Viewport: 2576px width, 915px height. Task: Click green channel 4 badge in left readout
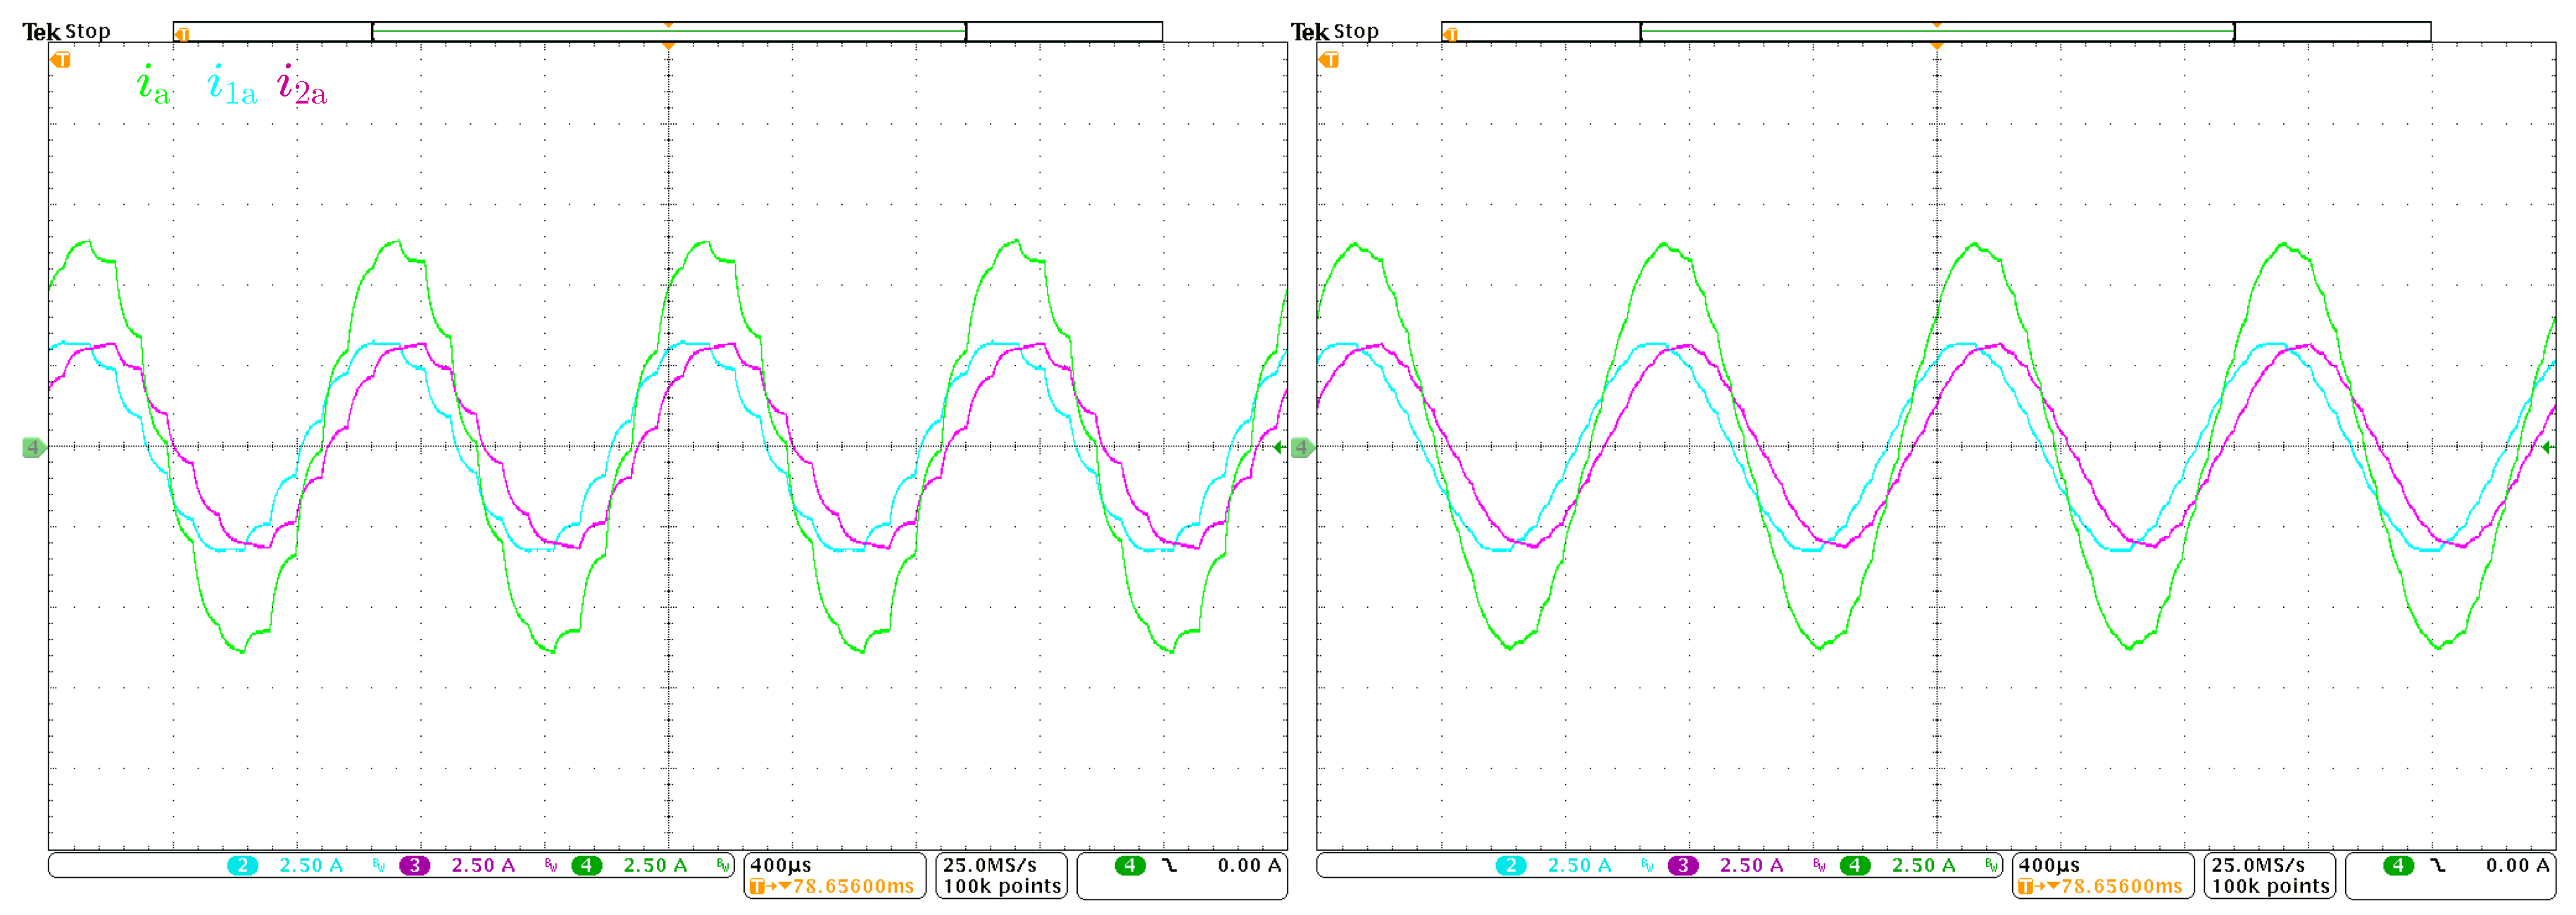click(x=586, y=866)
